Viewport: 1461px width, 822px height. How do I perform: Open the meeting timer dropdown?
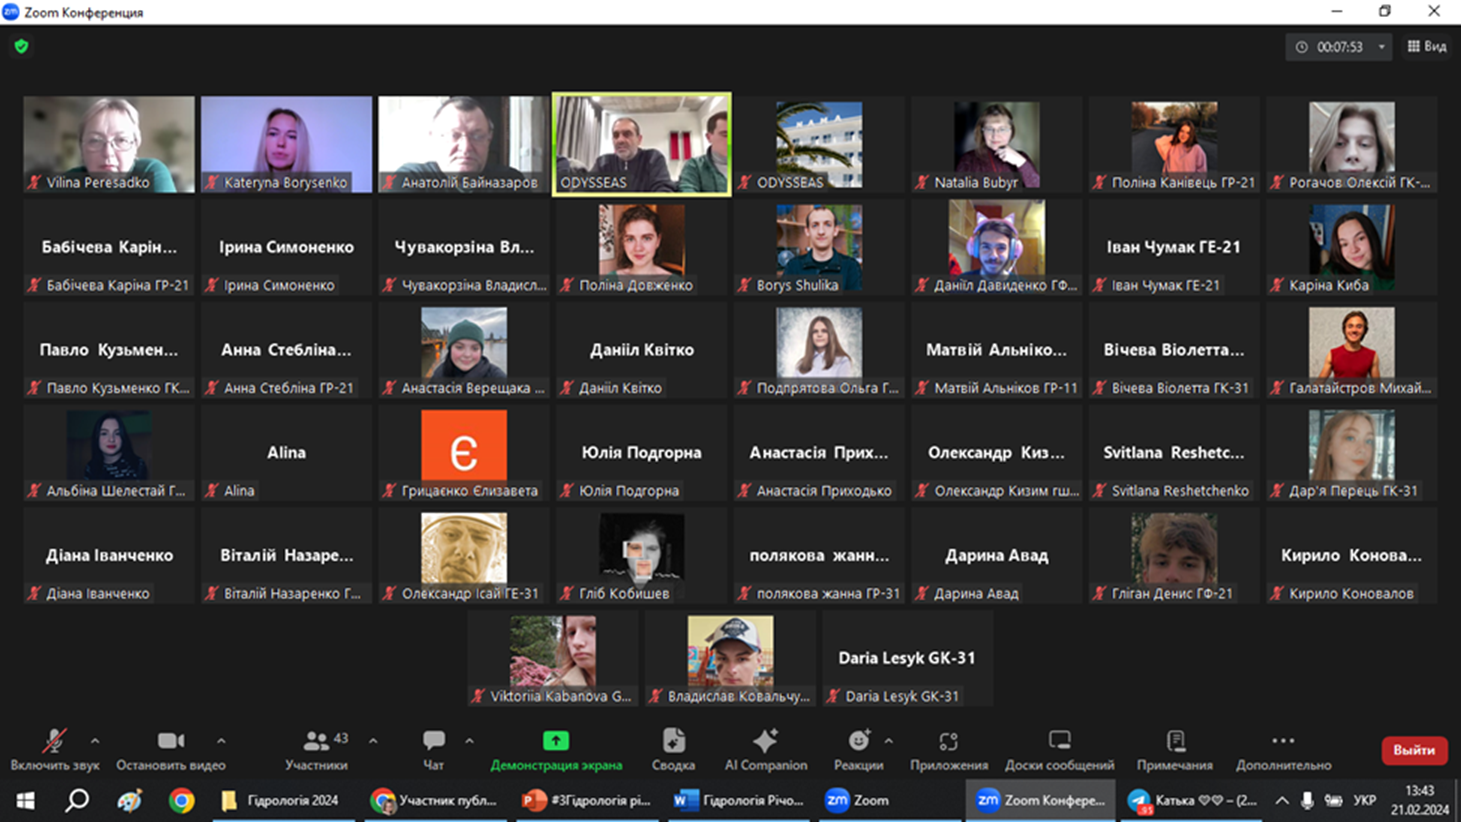1382,47
